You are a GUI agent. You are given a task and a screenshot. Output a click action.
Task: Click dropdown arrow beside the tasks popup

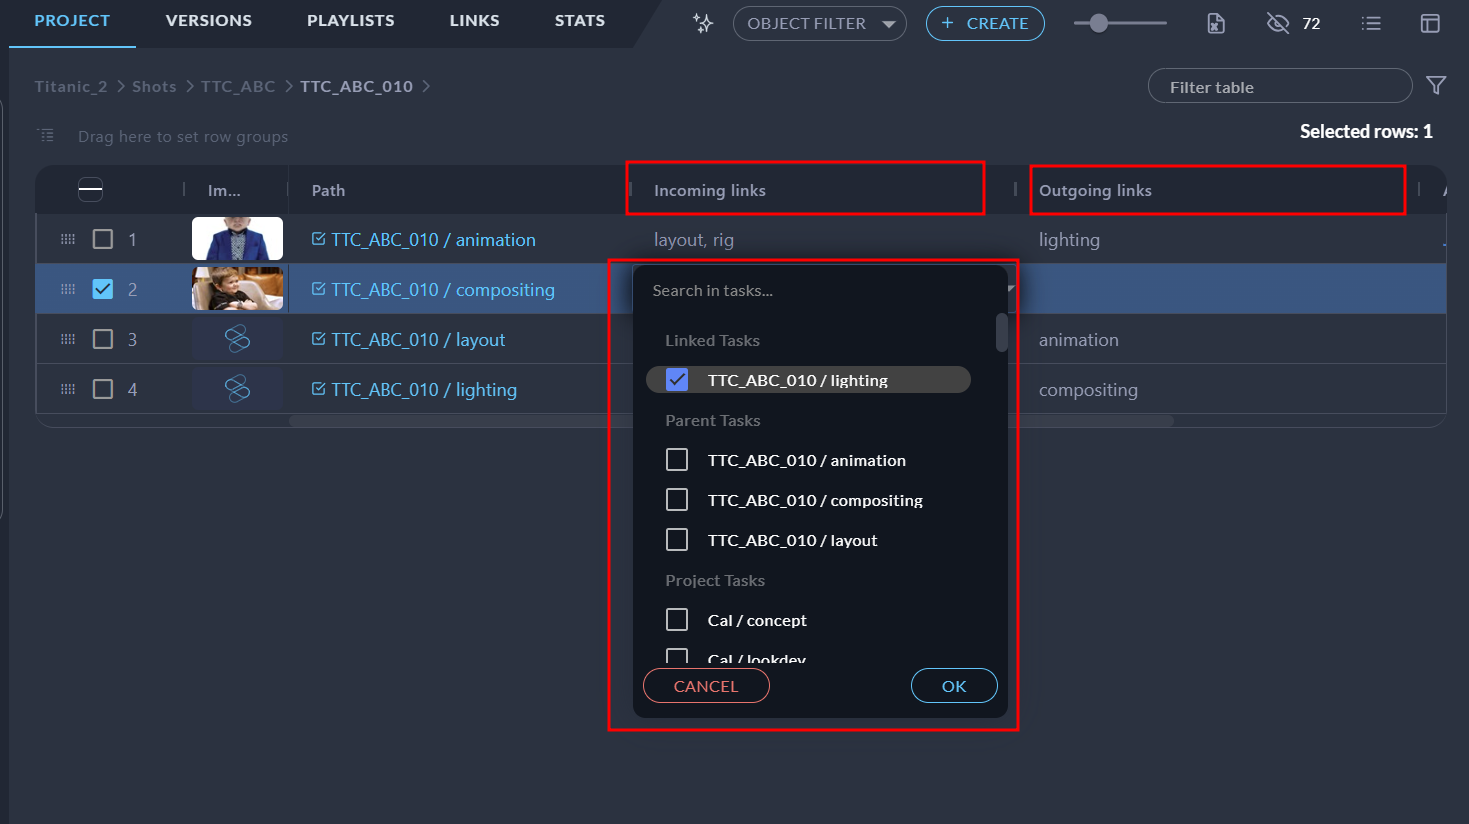pos(1011,289)
